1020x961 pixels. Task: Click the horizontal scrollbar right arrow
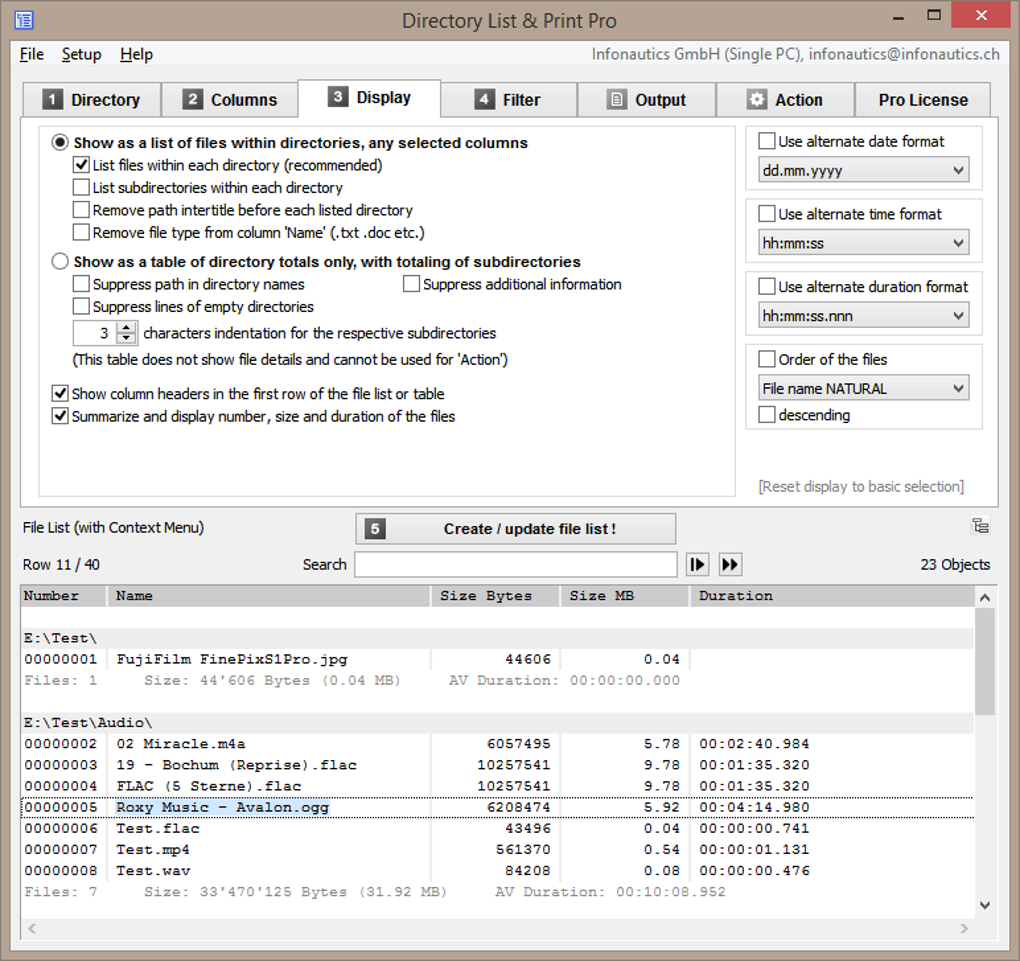(964, 928)
